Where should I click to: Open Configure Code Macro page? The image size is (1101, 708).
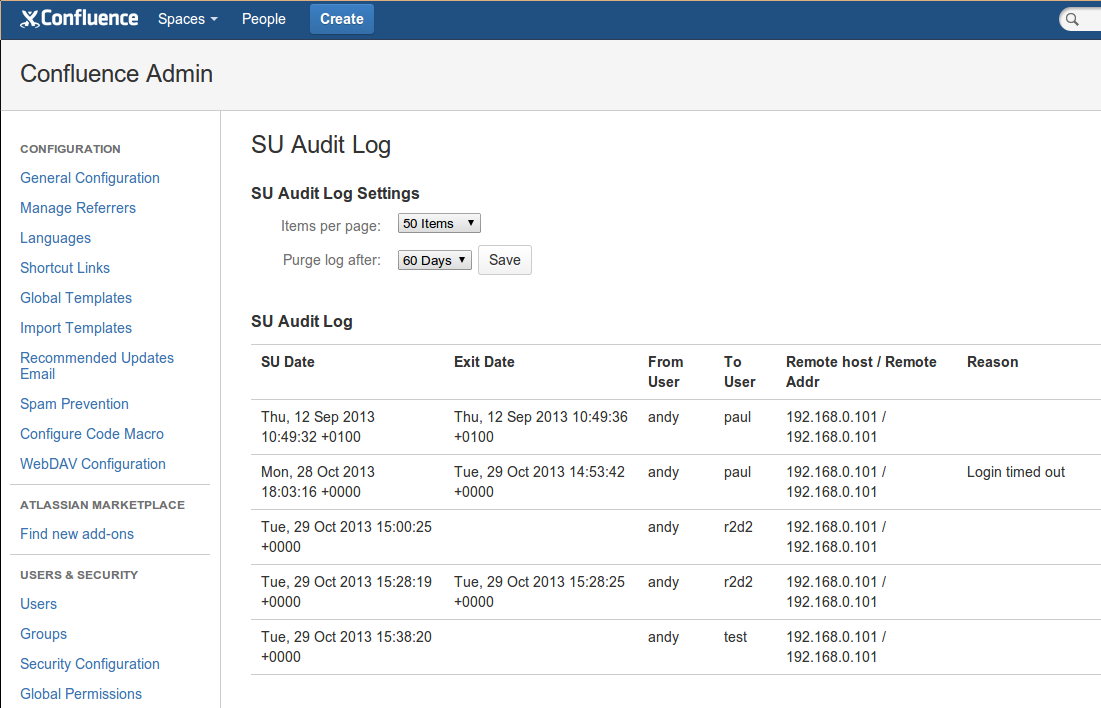pyautogui.click(x=92, y=434)
